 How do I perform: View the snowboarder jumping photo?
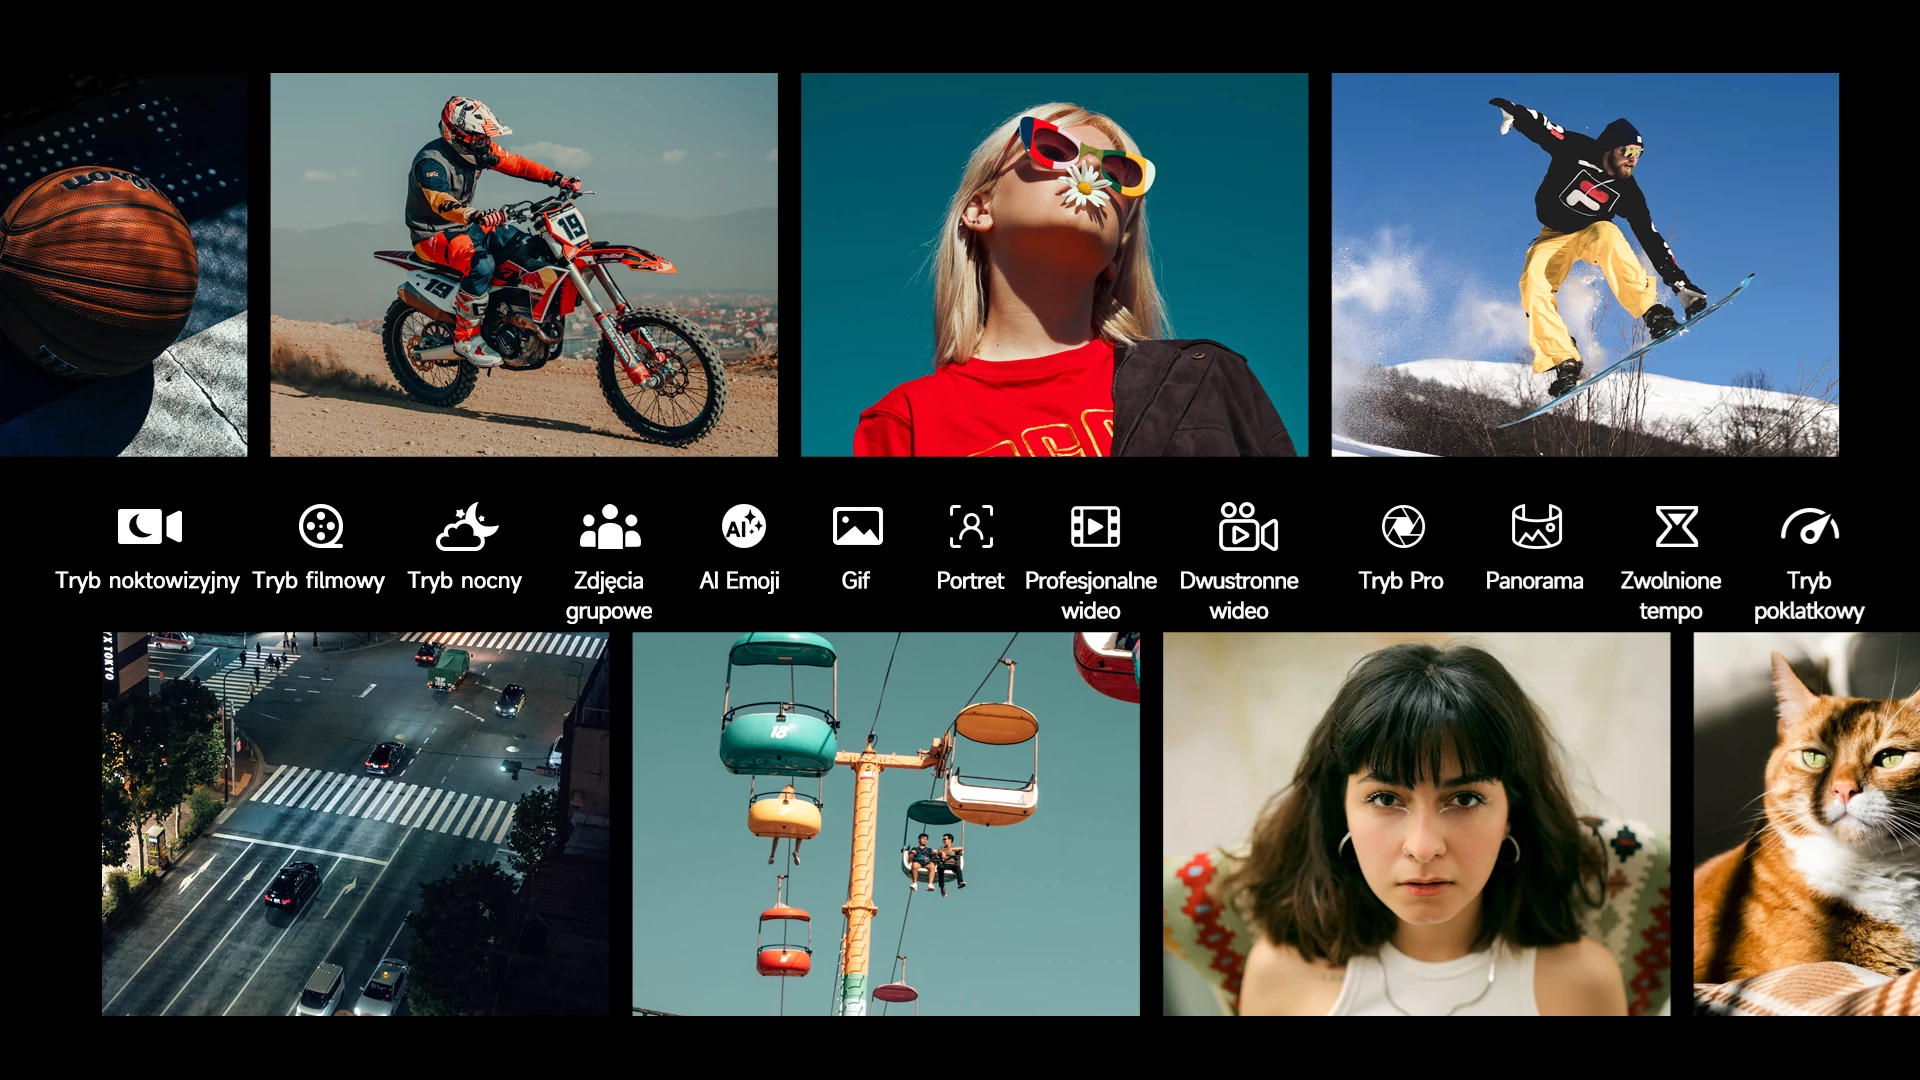pyautogui.click(x=1584, y=265)
